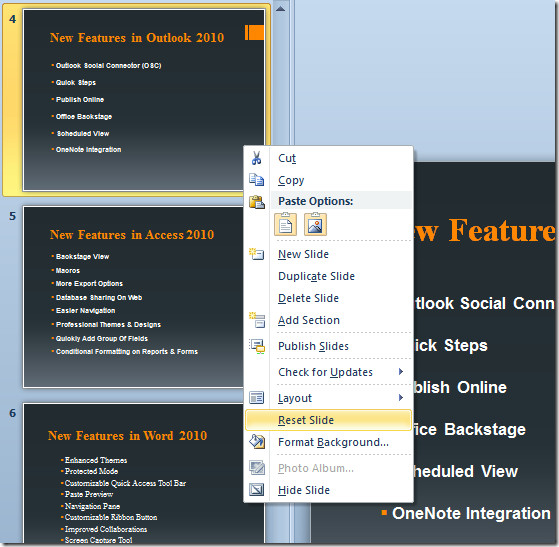559x547 pixels.
Task: Open Layout menu entry
Action: [328, 398]
